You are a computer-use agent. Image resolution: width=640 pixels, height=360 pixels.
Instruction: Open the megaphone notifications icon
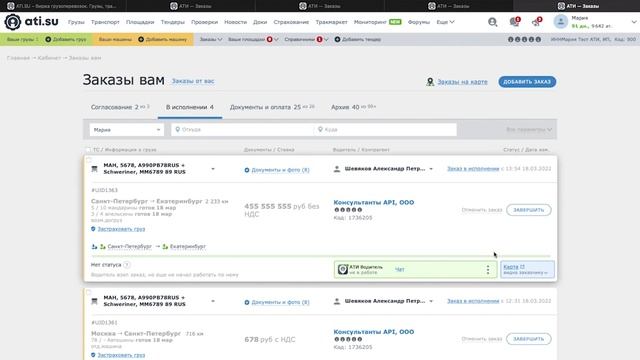point(537,22)
